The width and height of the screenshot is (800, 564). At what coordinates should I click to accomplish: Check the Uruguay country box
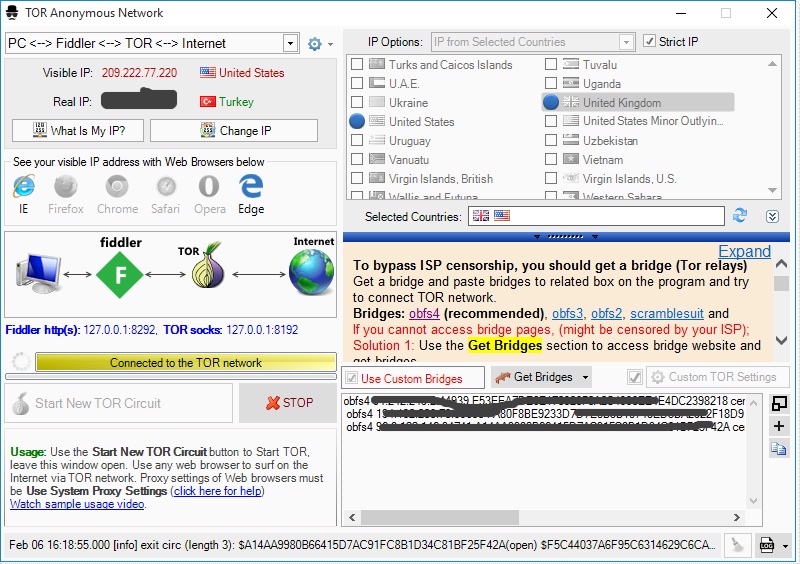point(357,140)
